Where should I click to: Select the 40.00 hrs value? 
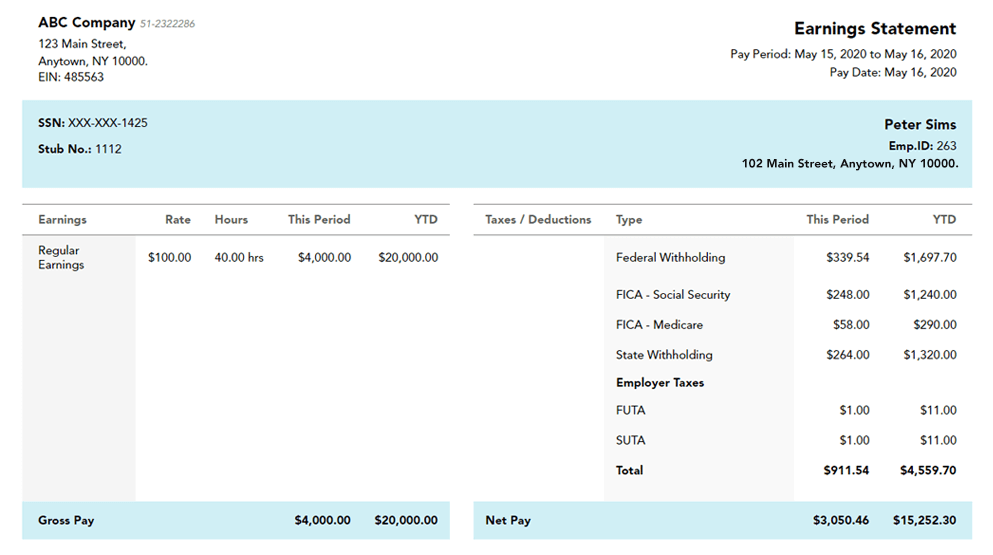coord(239,257)
